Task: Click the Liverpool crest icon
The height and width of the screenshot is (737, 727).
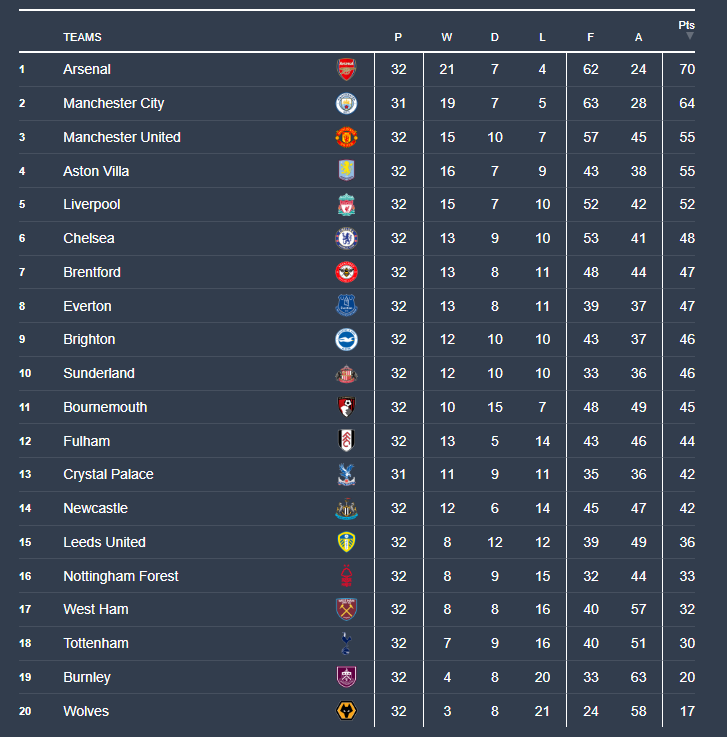Action: [x=346, y=205]
